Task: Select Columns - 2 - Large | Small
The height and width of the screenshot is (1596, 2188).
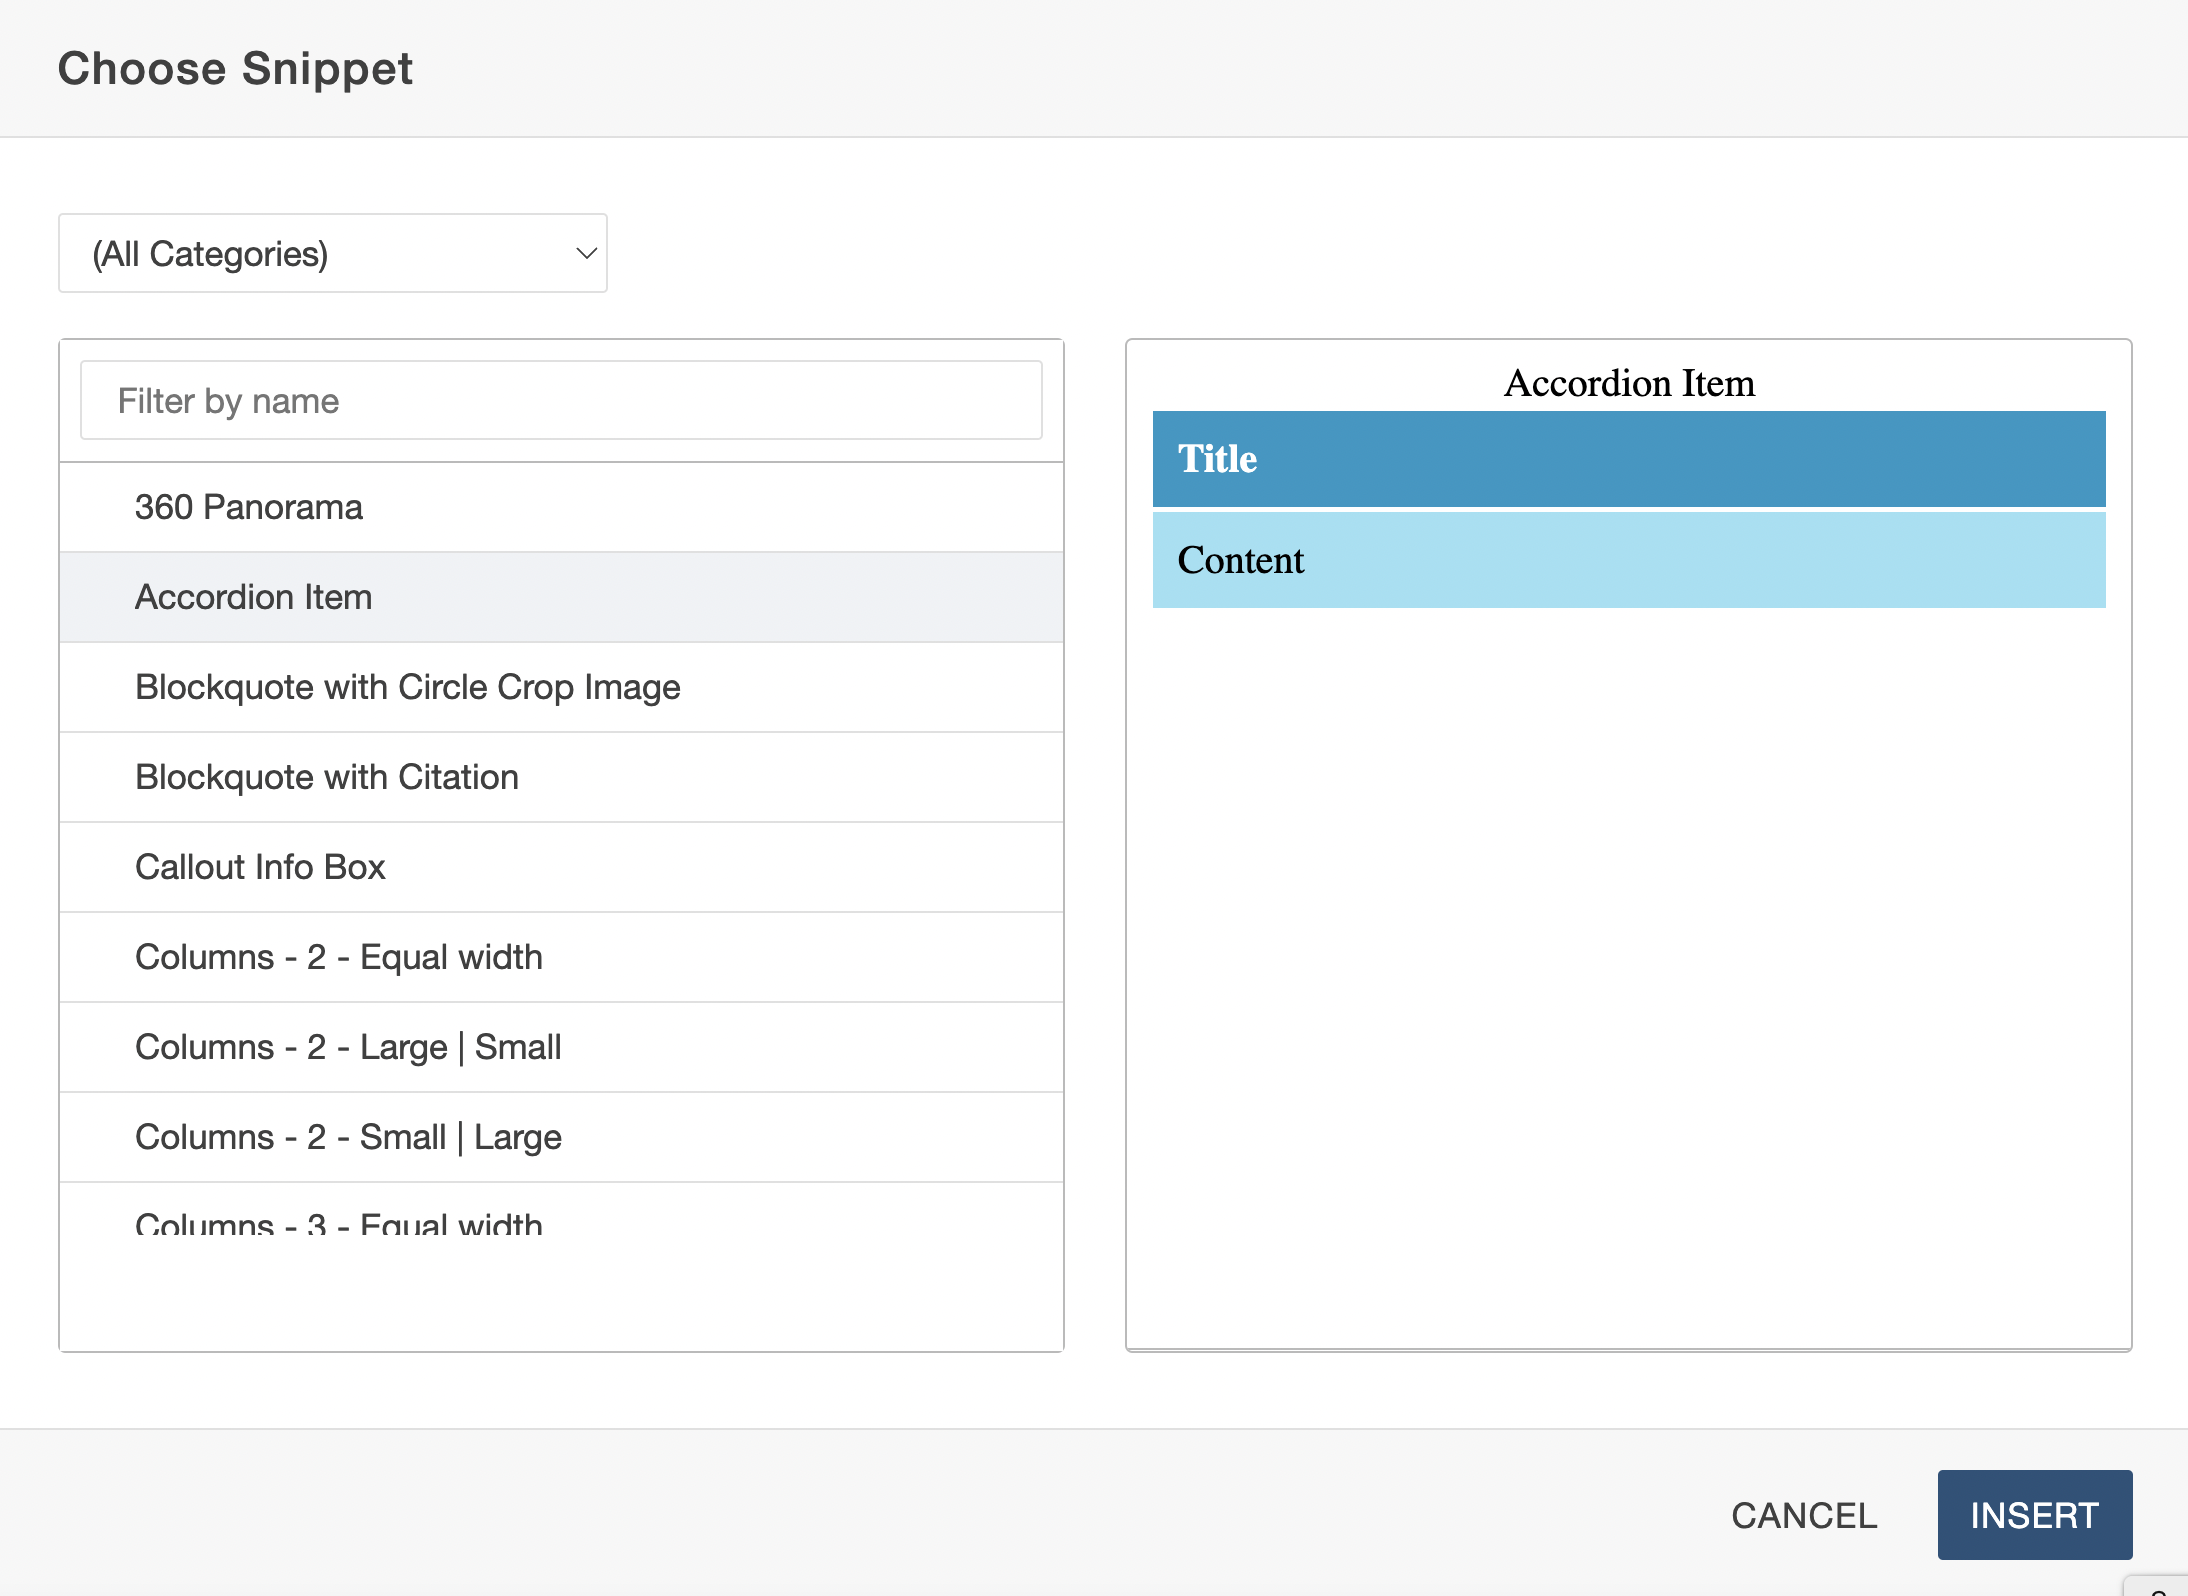Action: click(348, 1047)
